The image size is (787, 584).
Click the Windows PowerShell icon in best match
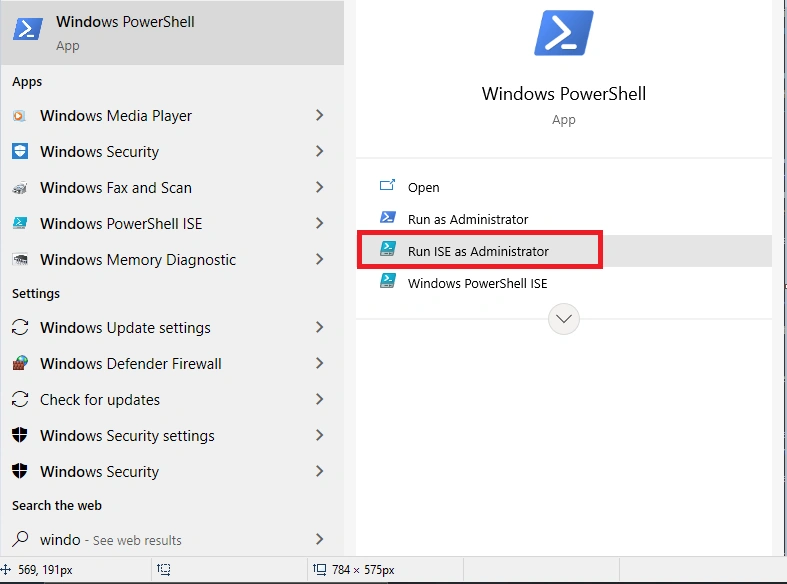[x=28, y=29]
